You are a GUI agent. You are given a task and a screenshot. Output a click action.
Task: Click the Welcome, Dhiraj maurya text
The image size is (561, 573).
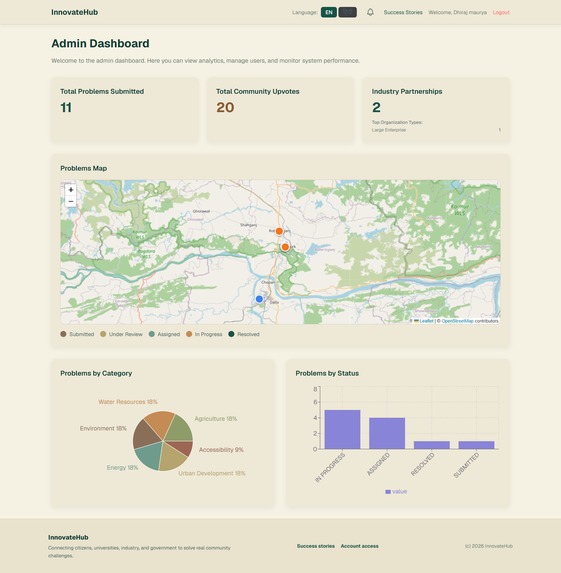click(x=457, y=12)
